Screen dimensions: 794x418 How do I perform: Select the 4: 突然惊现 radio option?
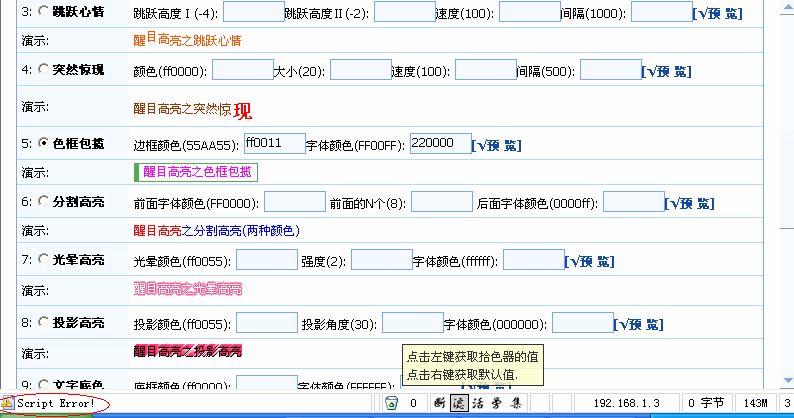point(44,68)
